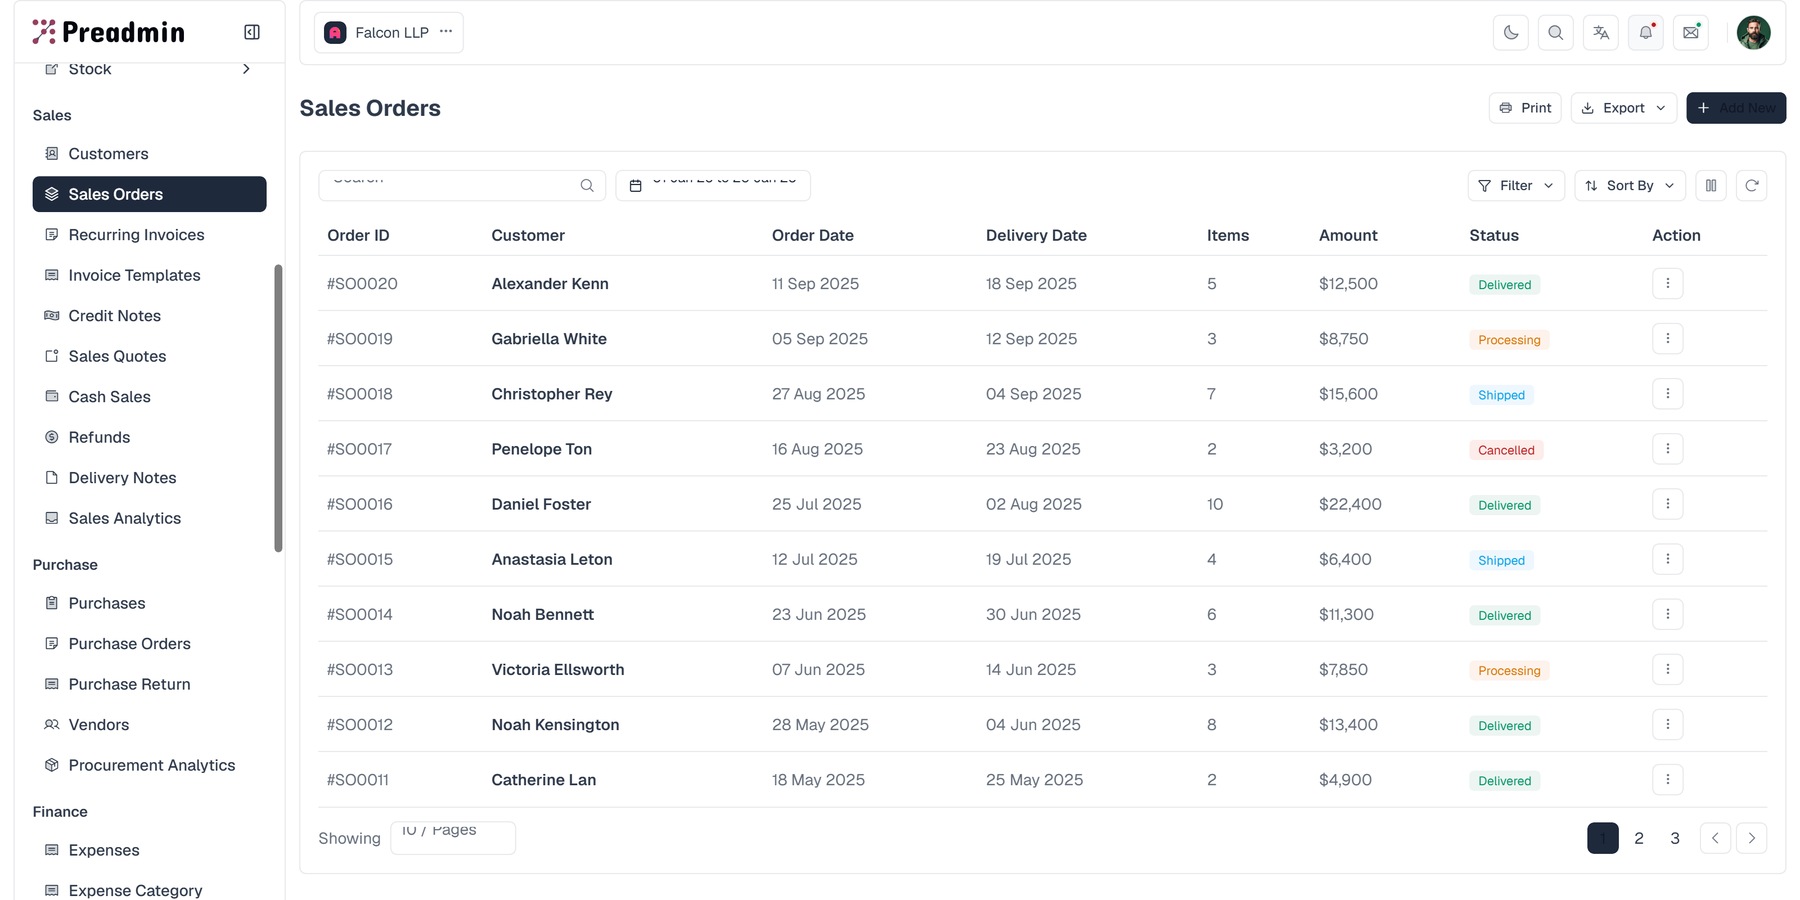Screen dimensions: 1800x900
Task: Expand the Stock sidebar item
Action: (149, 69)
